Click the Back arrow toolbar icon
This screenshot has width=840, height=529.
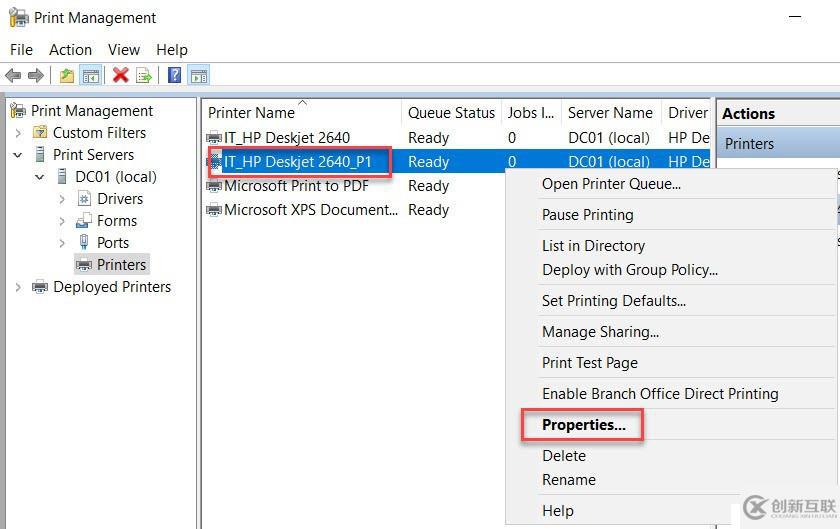(x=13, y=76)
